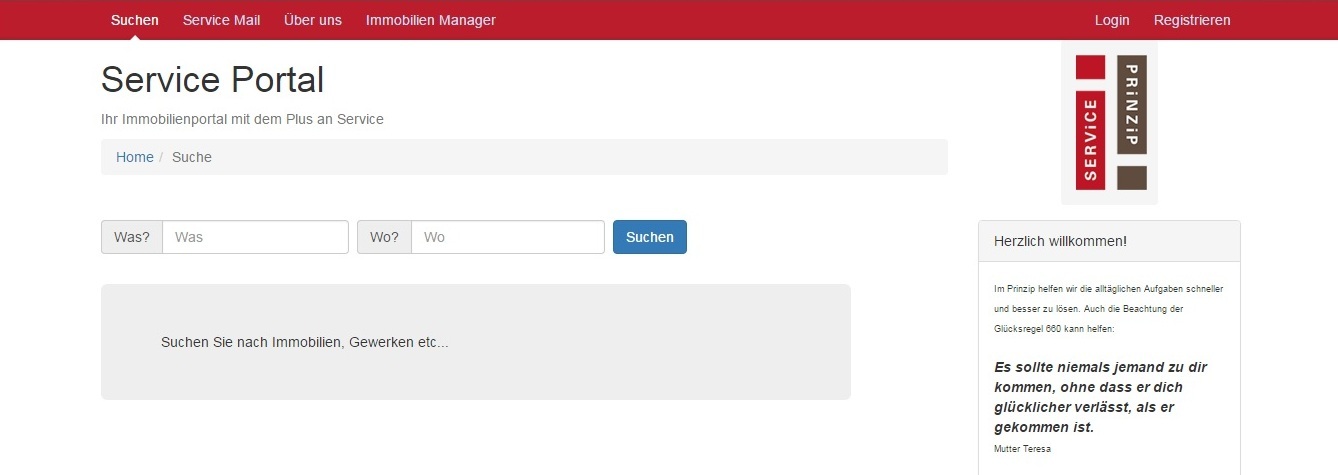Viewport: 1338px width, 475px height.
Task: Click the Was search input field
Action: (x=255, y=237)
